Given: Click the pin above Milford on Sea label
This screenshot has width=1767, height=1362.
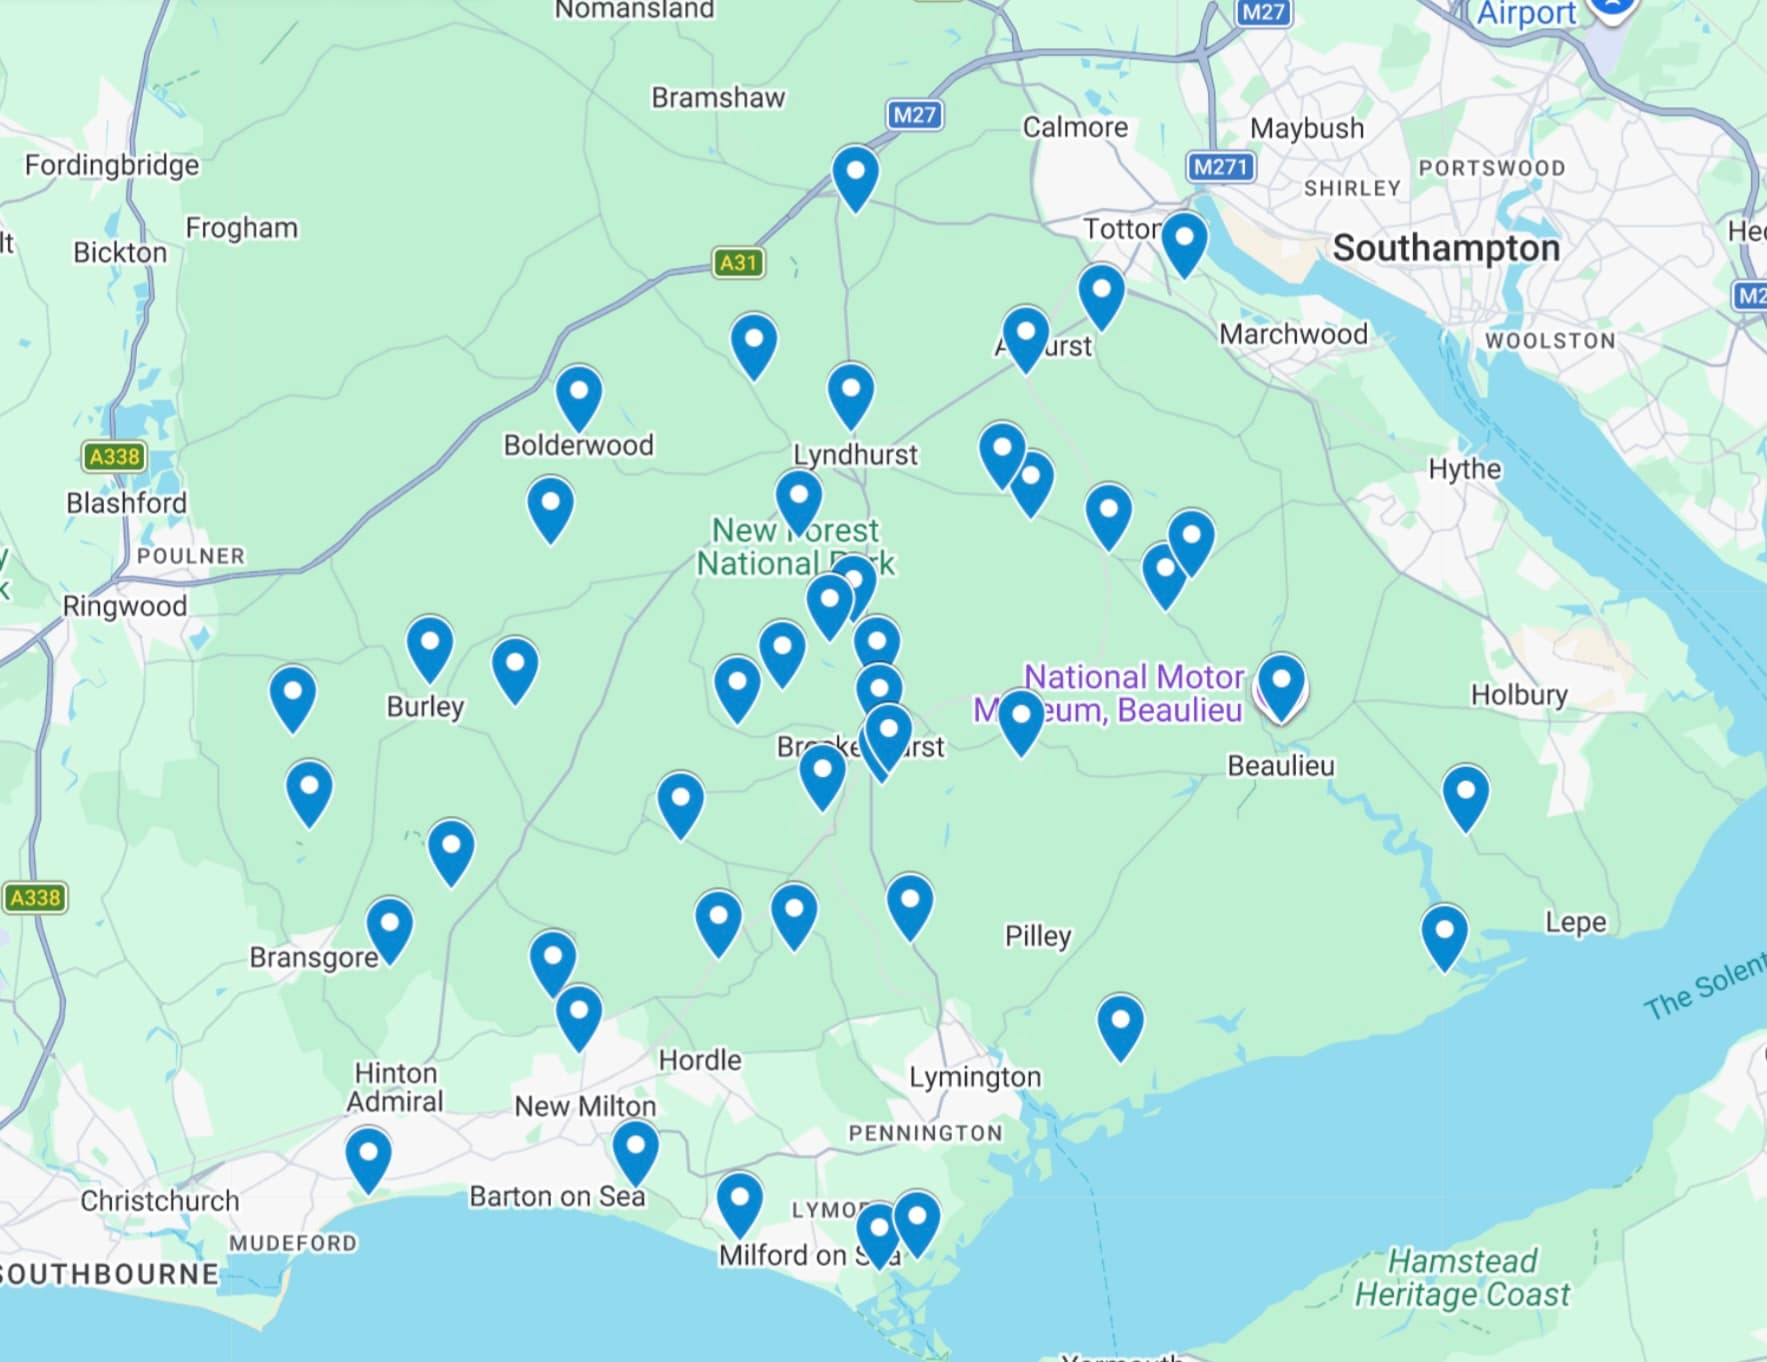Looking at the screenshot, I should click(740, 1204).
